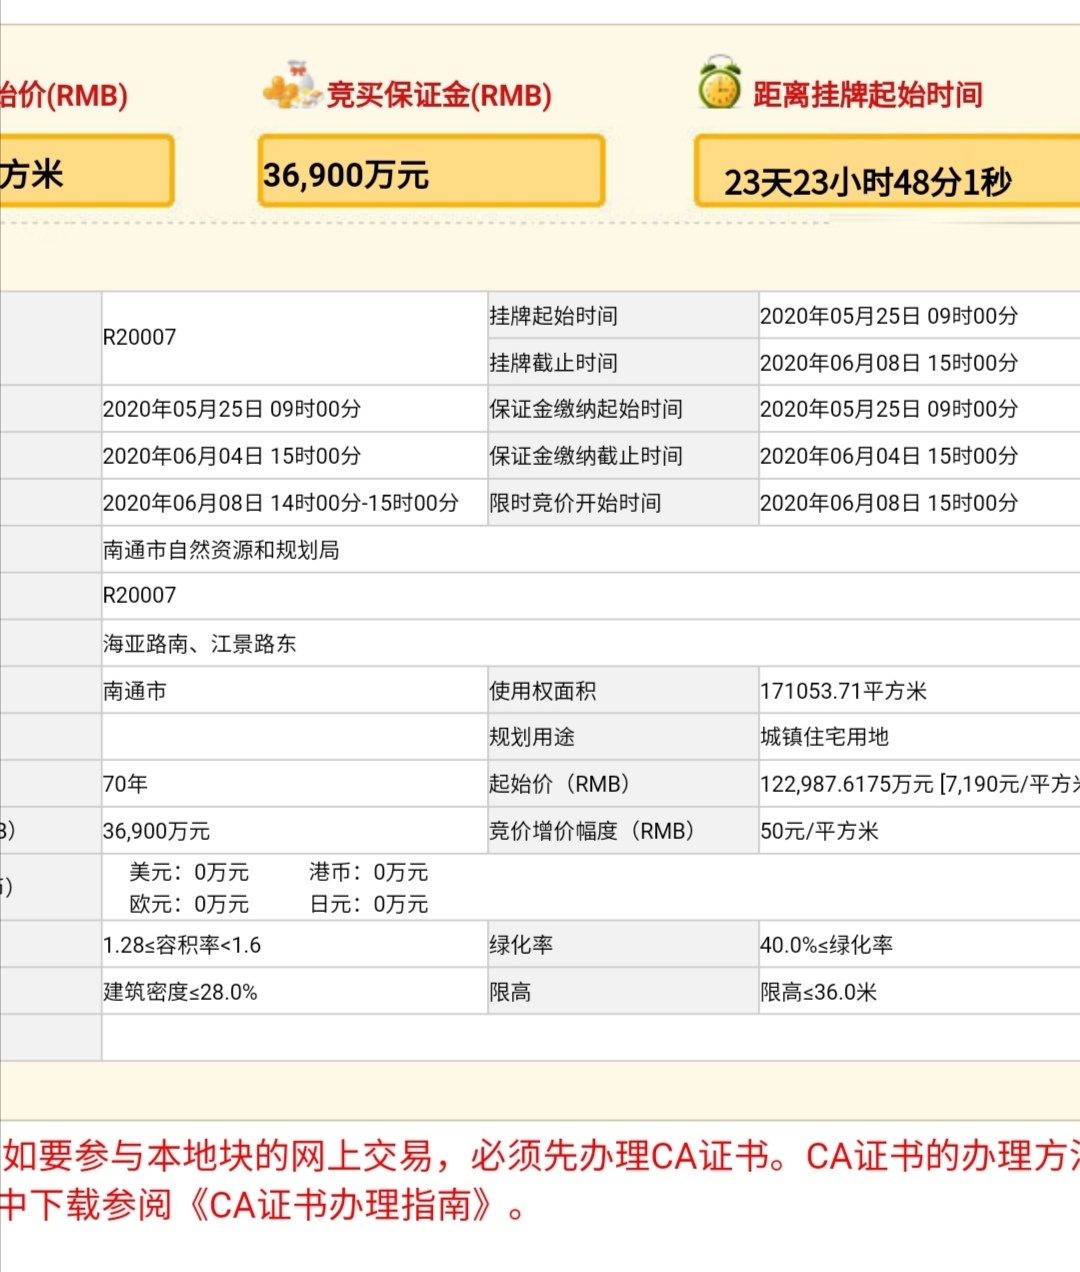The height and width of the screenshot is (1272, 1080).
Task: Click the bid increment 50元/平方米
Action: 819,831
